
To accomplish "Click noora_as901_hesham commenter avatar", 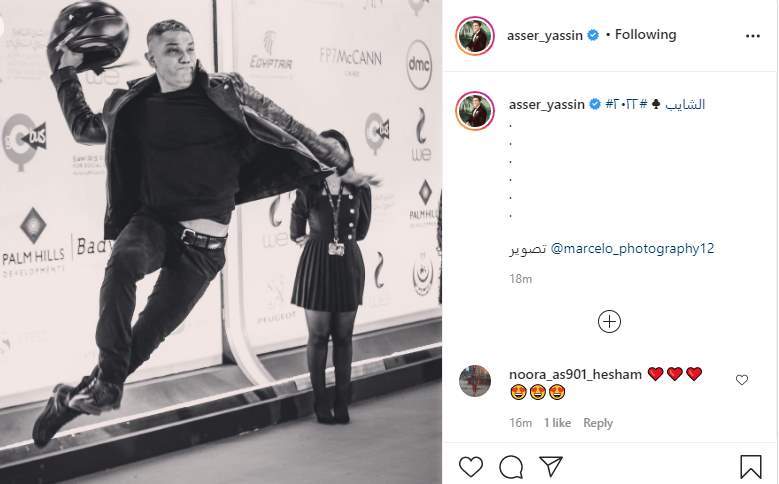I will click(x=475, y=381).
